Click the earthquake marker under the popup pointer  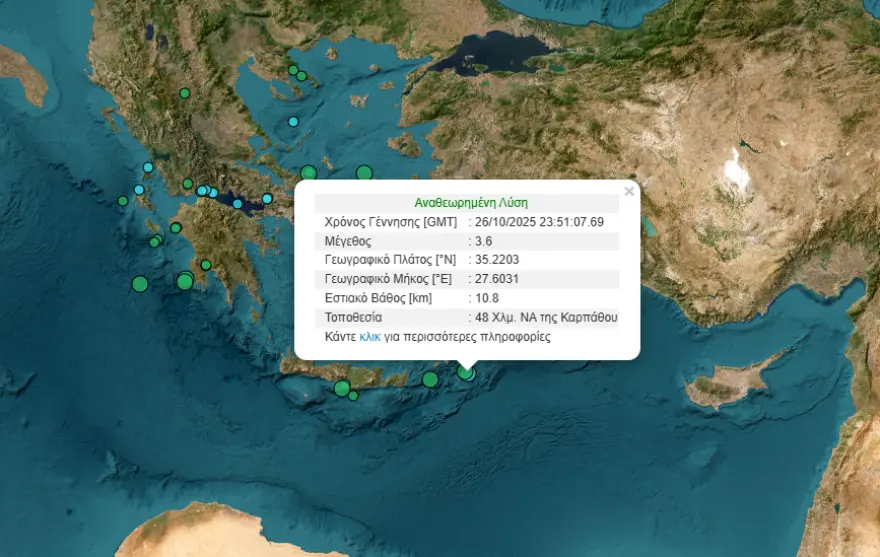(466, 372)
